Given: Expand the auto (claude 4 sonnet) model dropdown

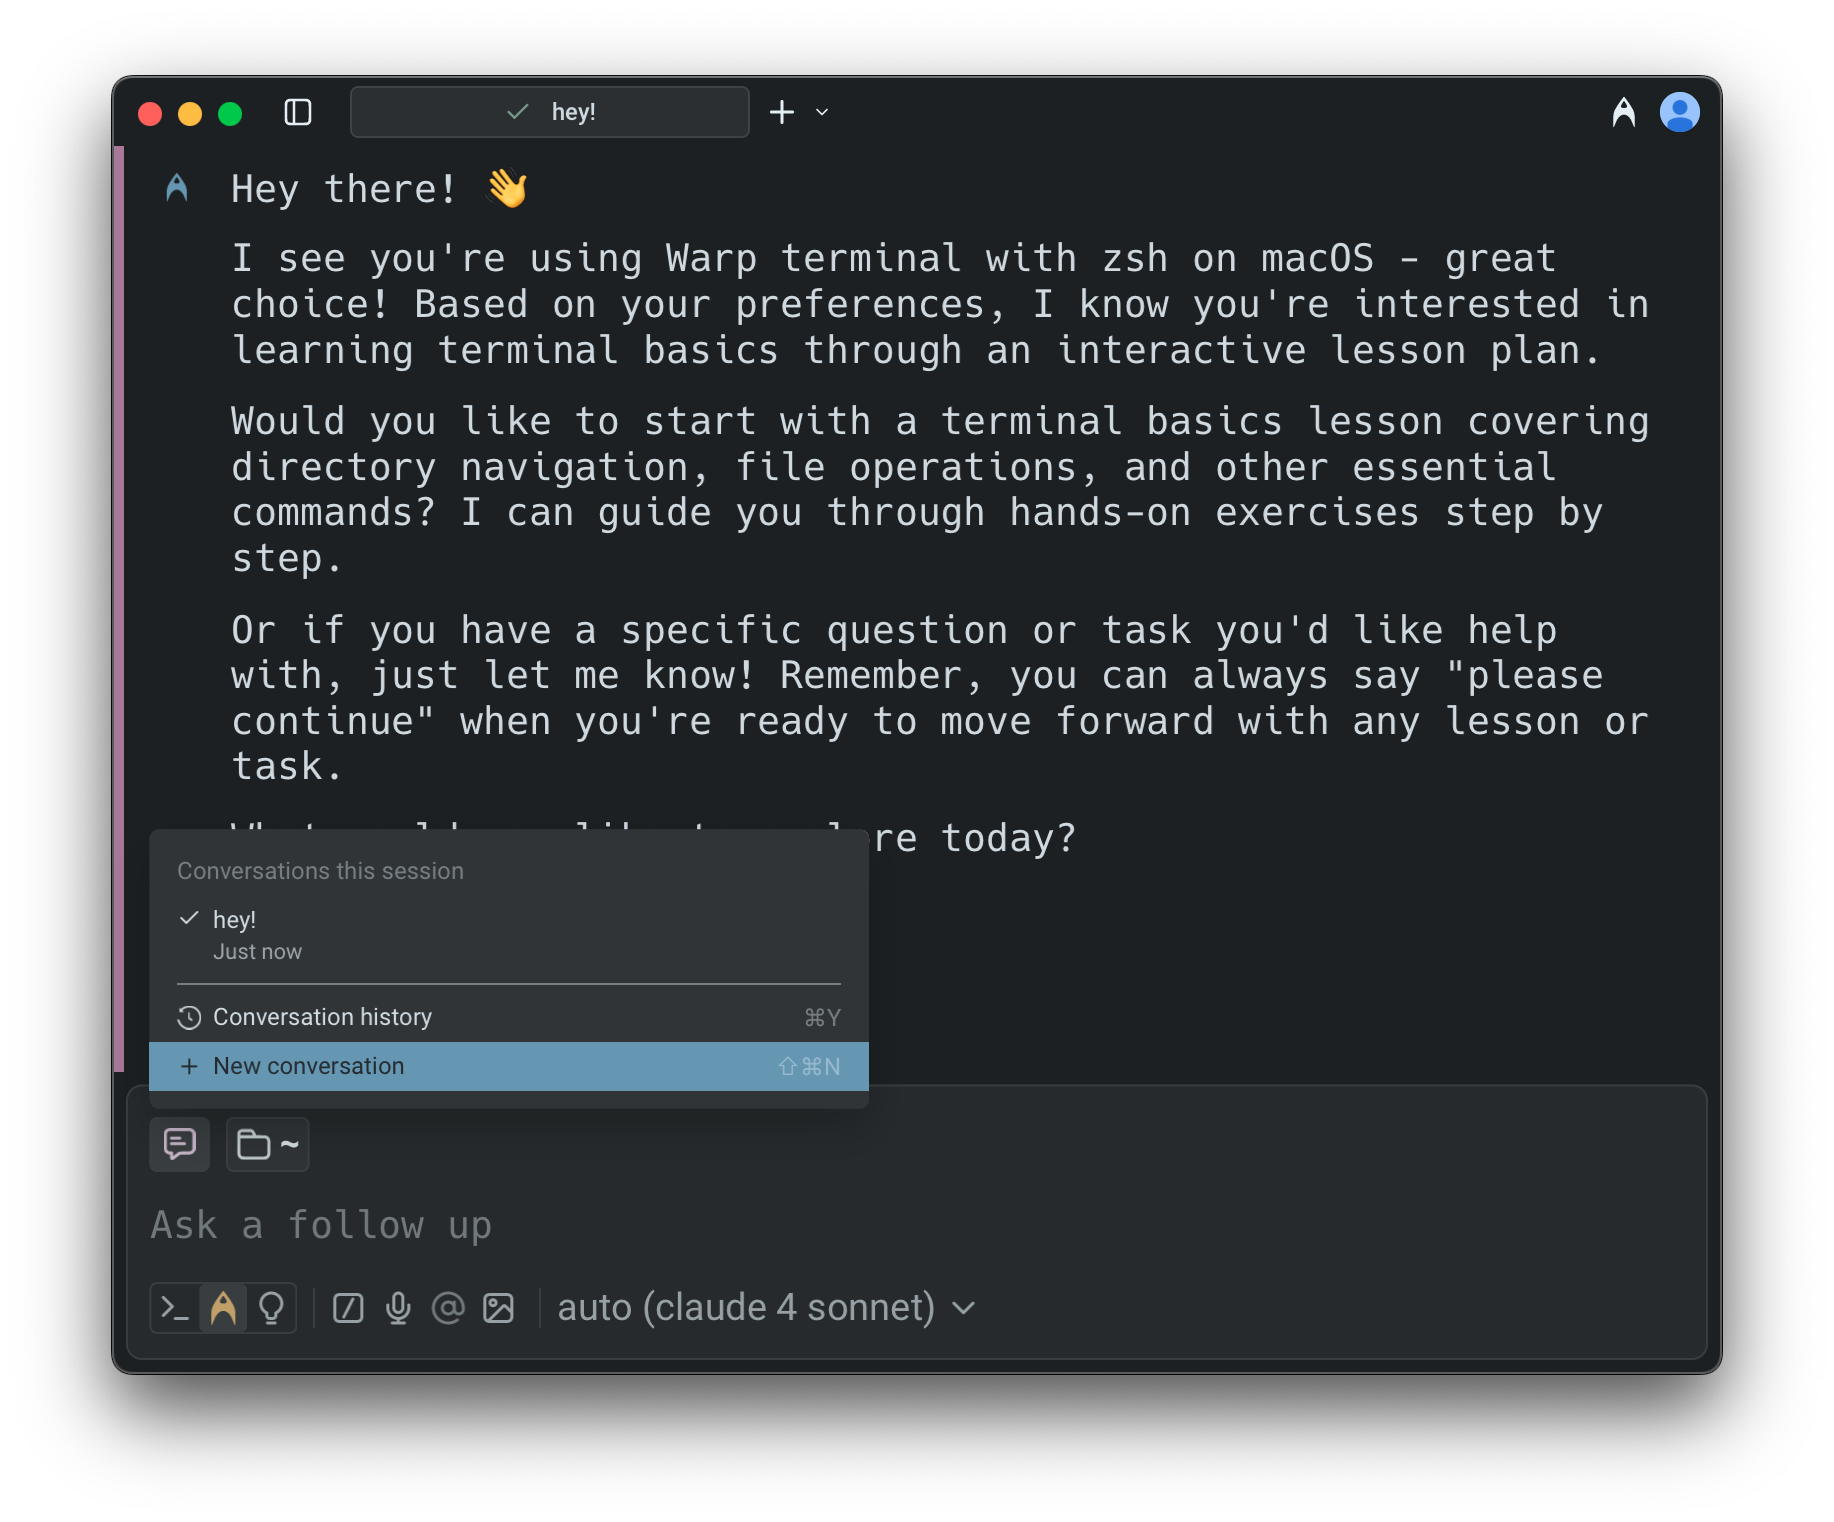Looking at the screenshot, I should tap(765, 1308).
